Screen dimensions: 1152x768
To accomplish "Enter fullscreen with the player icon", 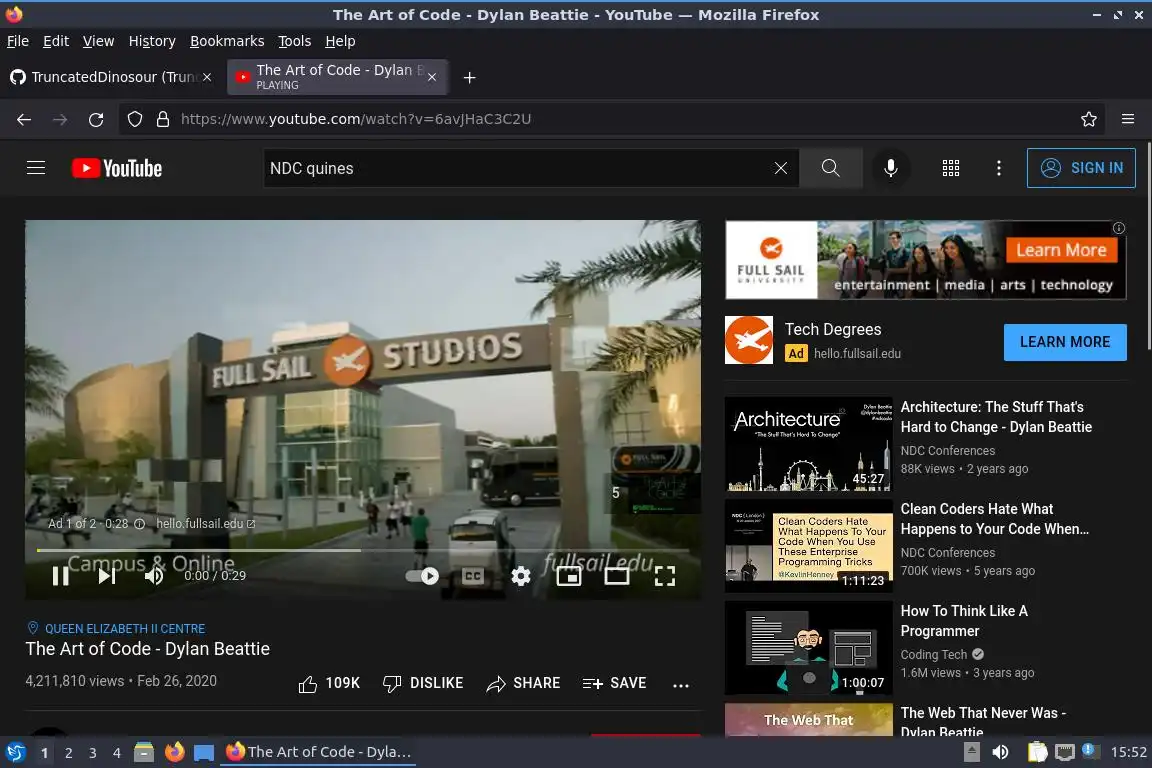I will pos(665,576).
